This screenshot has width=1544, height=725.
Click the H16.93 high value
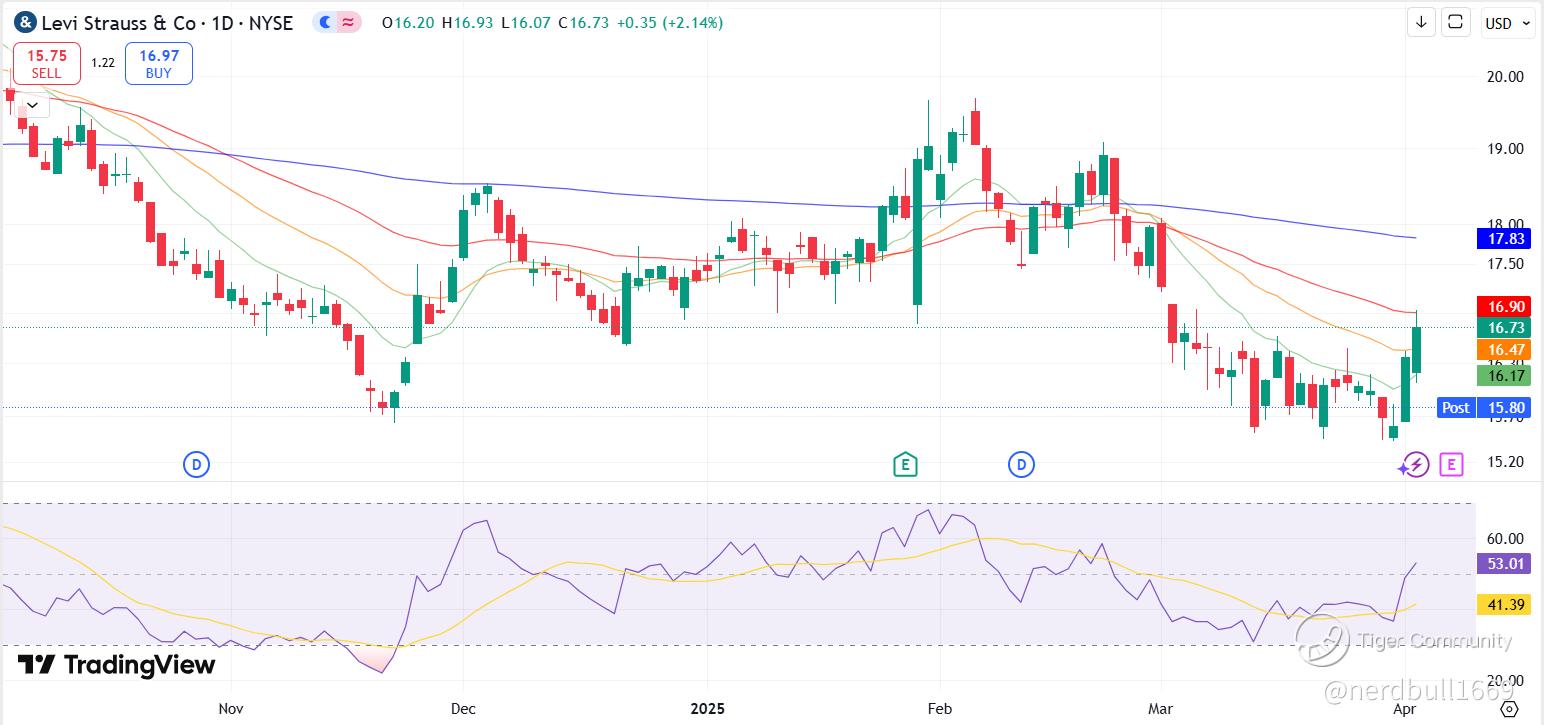click(466, 23)
